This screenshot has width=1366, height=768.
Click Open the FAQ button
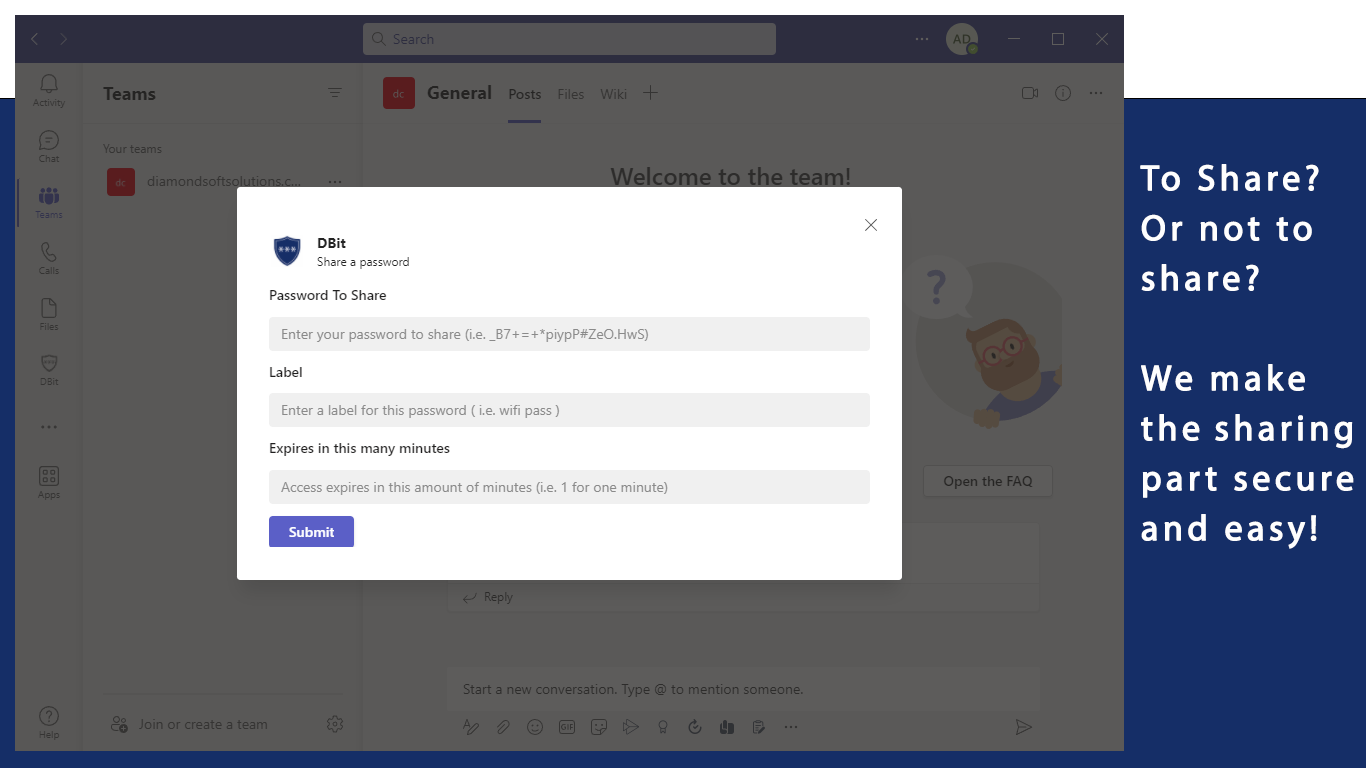pyautogui.click(x=988, y=481)
